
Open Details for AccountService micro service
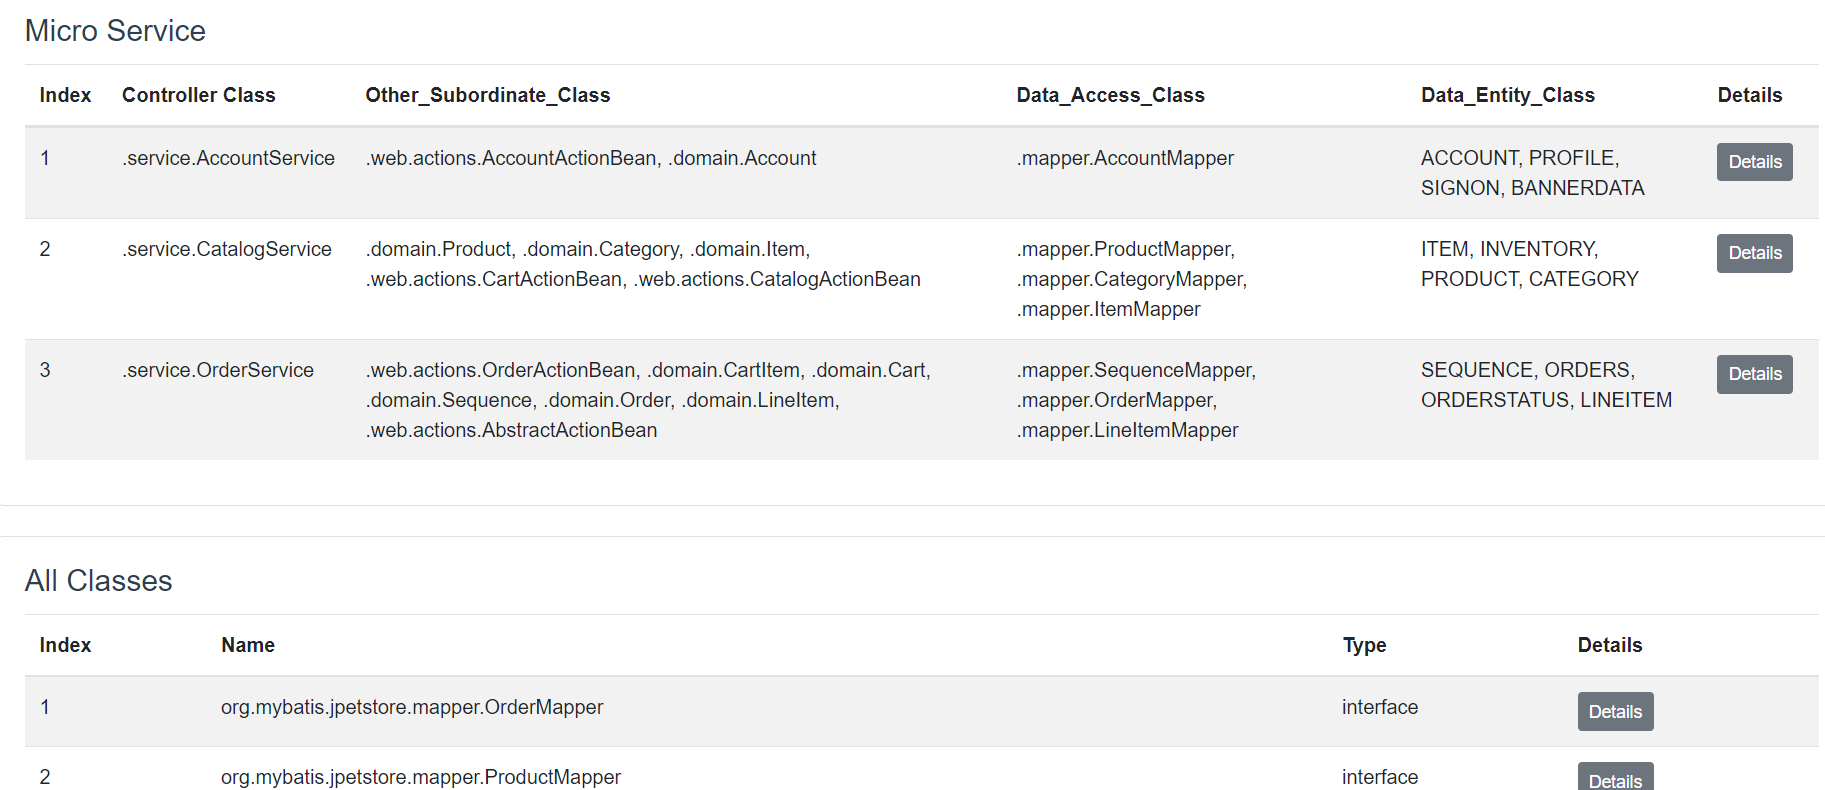tap(1754, 162)
